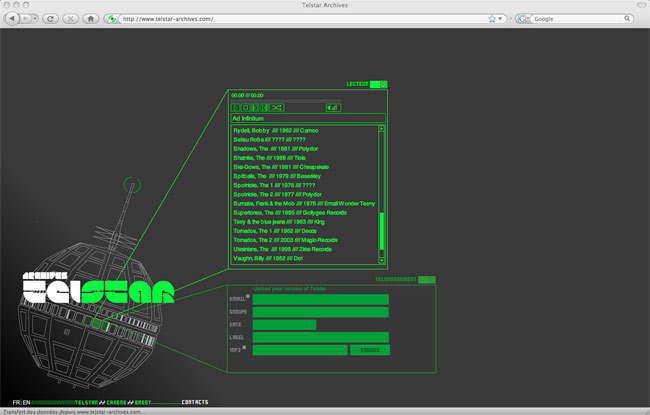Skip to the next track in the player

pos(255,107)
